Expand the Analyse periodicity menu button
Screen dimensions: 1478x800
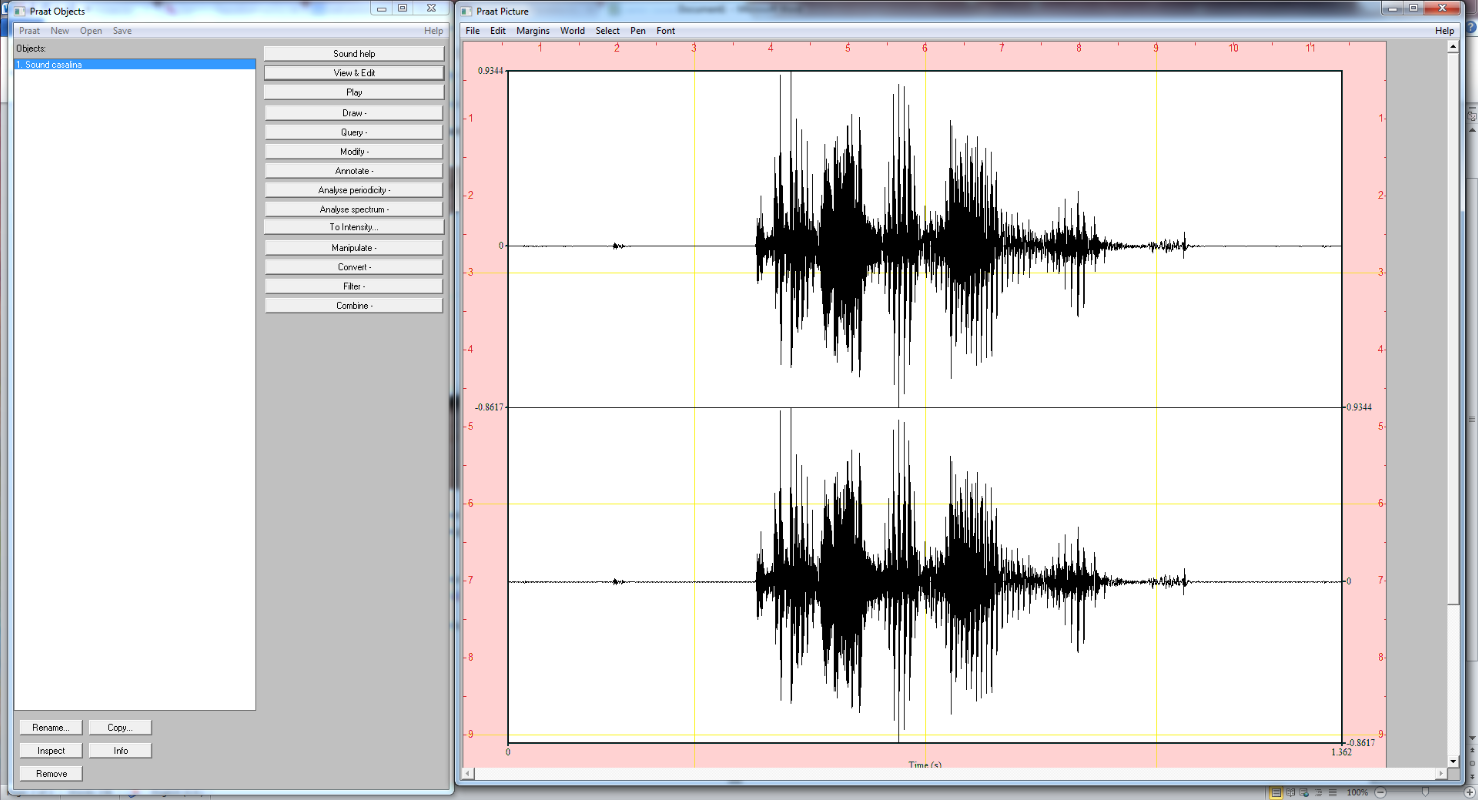pyautogui.click(x=354, y=190)
